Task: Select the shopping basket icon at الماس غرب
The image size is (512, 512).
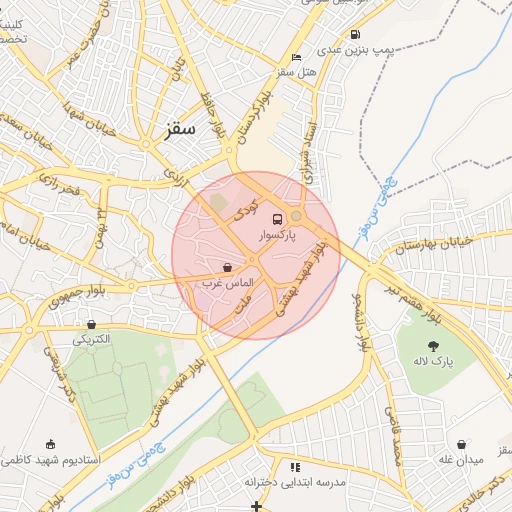Action: tap(227, 267)
